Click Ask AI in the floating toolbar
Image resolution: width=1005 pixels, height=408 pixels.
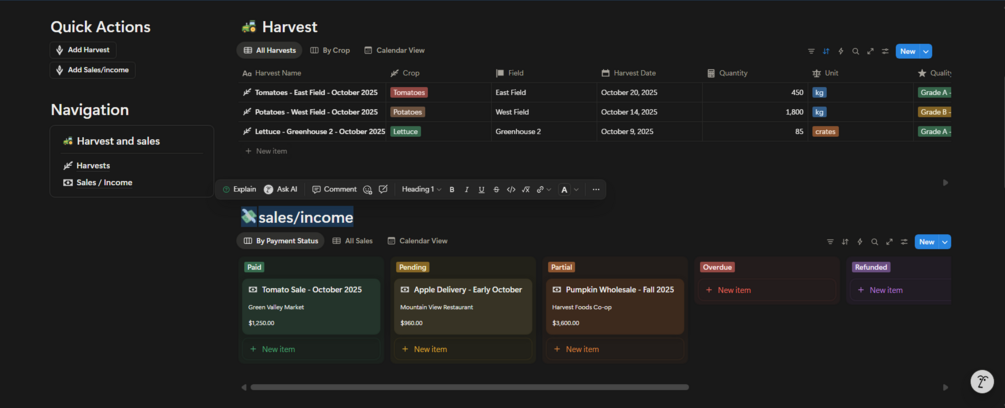click(281, 190)
